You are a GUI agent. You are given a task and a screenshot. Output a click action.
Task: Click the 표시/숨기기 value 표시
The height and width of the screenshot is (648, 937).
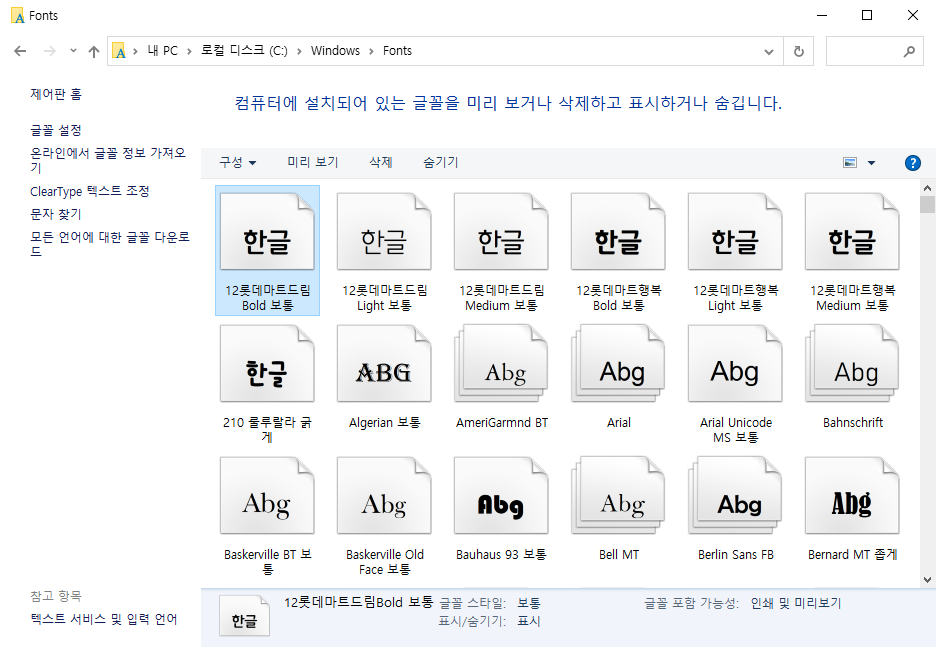click(529, 621)
